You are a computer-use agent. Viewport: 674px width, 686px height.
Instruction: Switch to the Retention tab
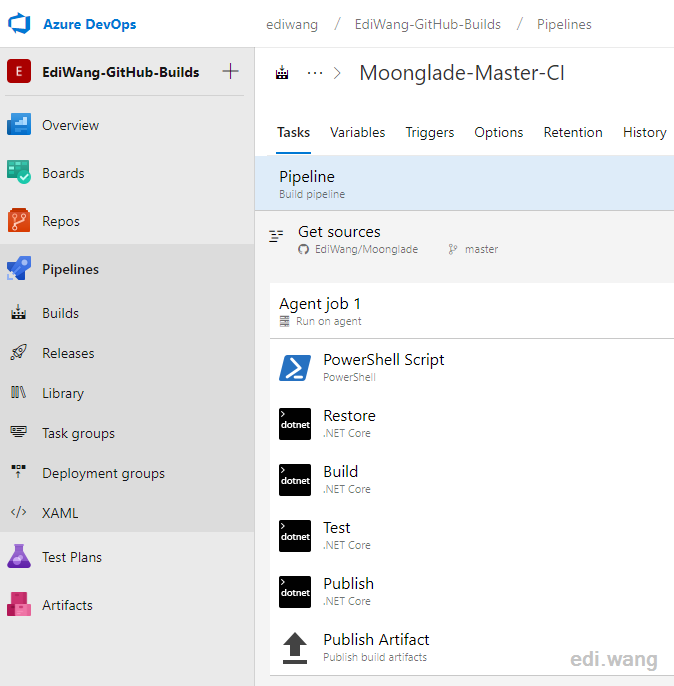[573, 132]
